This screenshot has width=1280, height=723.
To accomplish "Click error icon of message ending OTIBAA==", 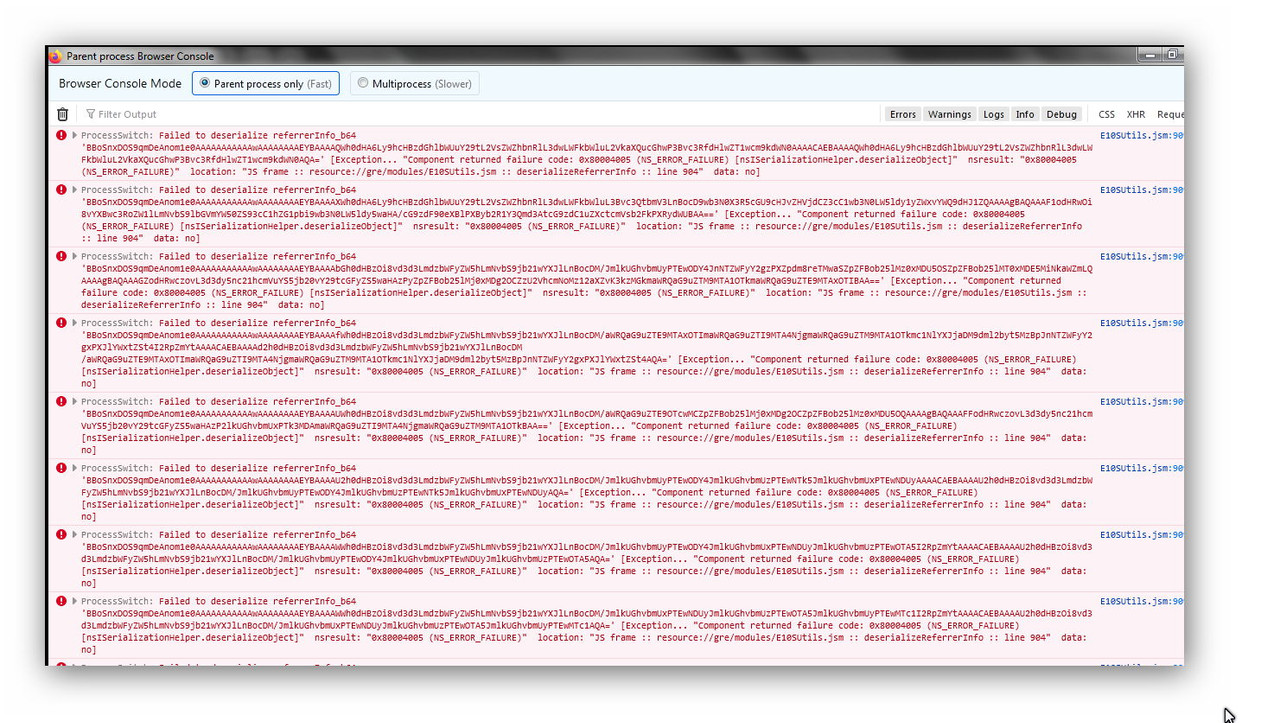I will tap(62, 257).
